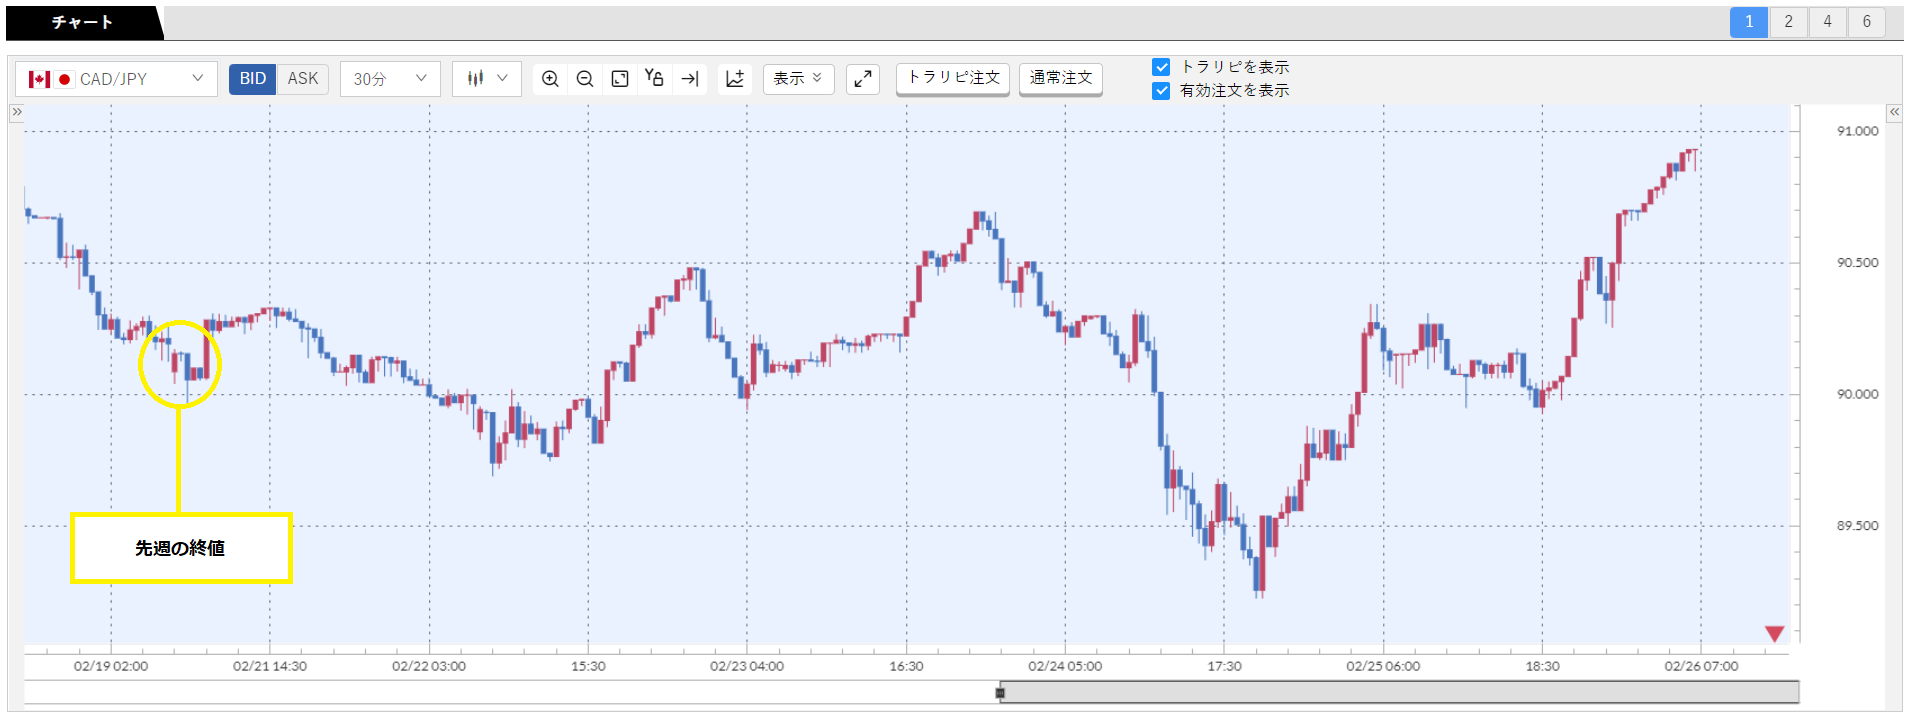The image size is (1915, 721).
Task: Open the 30分 timeframe dropdown
Action: [x=390, y=79]
